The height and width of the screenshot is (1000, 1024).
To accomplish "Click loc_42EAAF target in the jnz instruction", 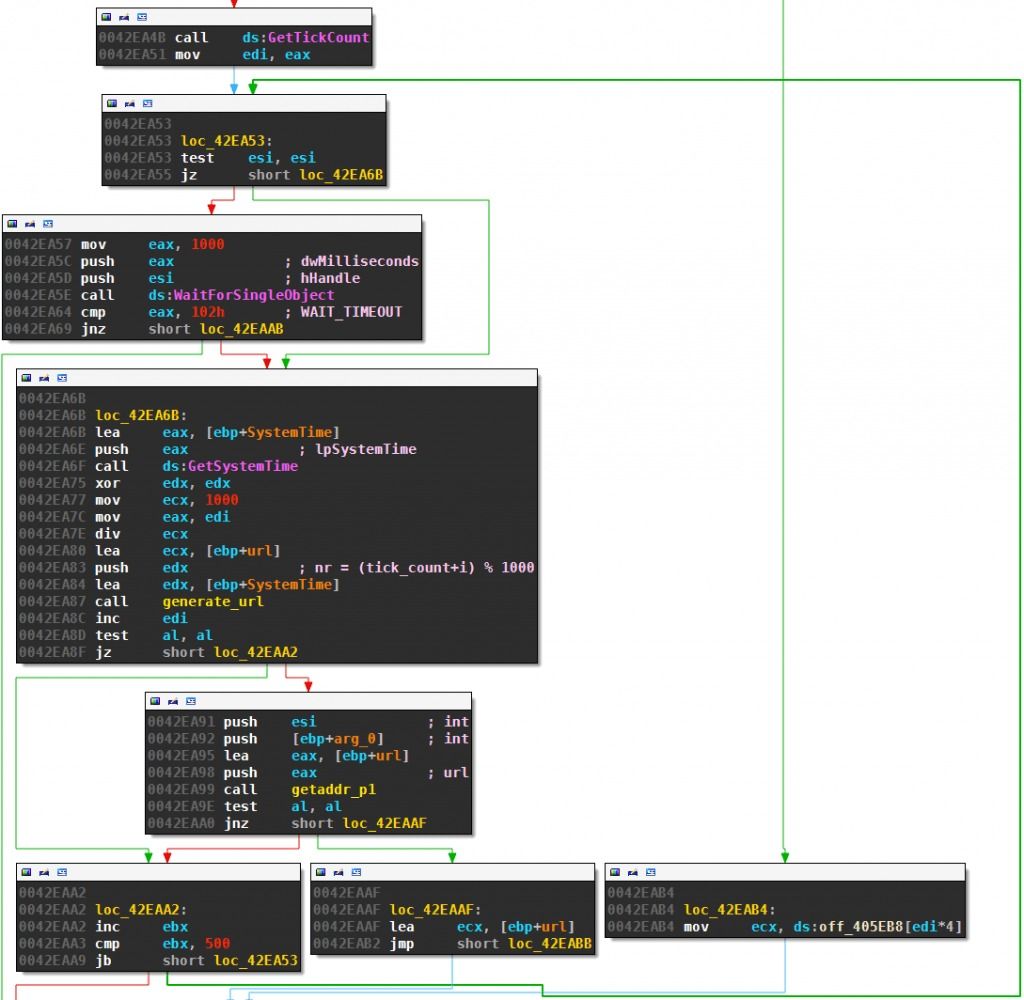I will [x=381, y=823].
